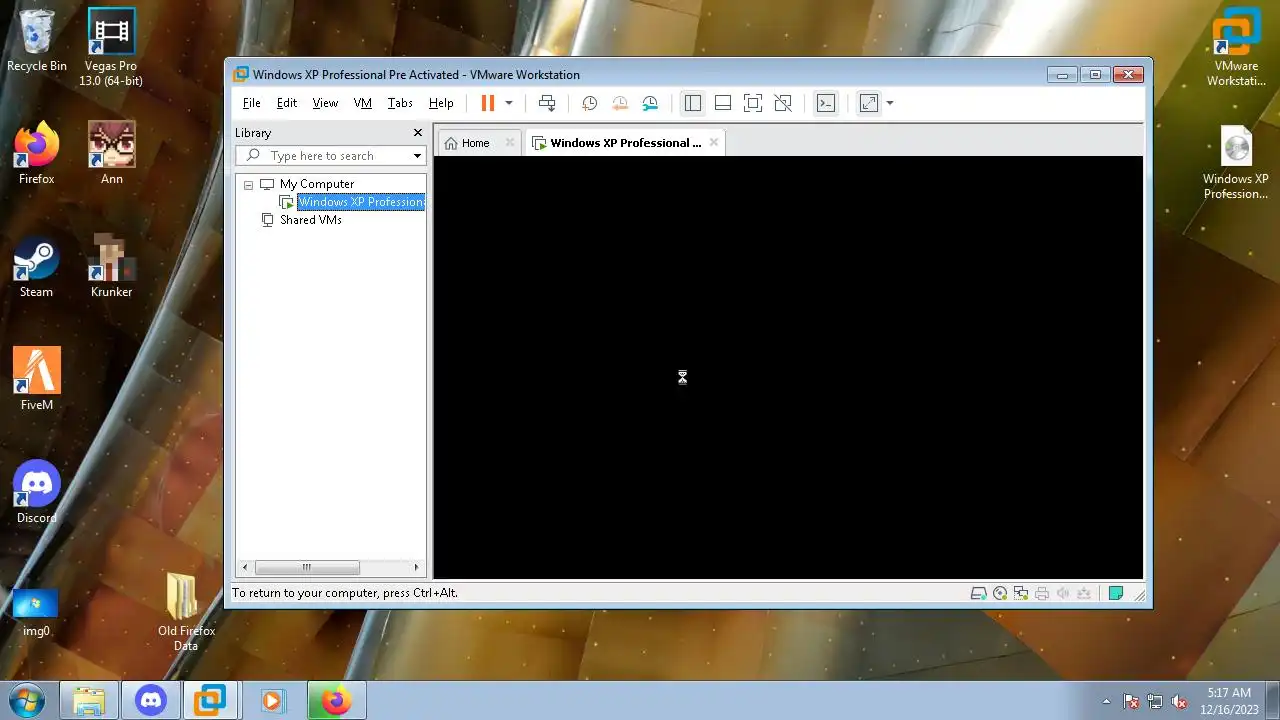Show hidden system tray icons

(1106, 701)
